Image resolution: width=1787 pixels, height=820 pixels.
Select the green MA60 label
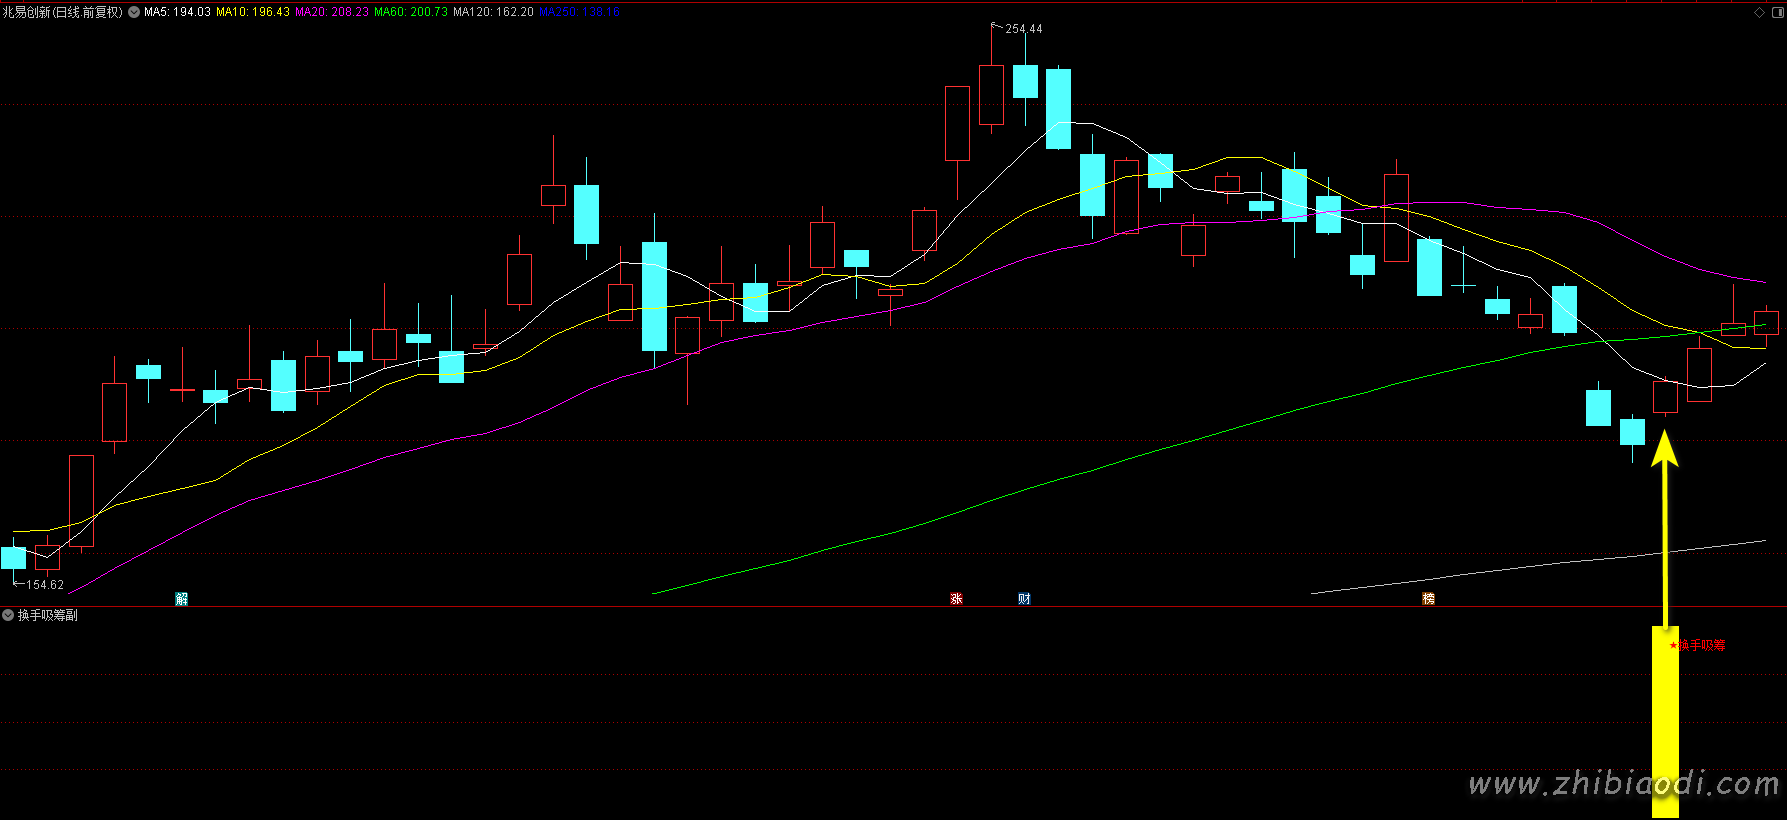coord(411,12)
